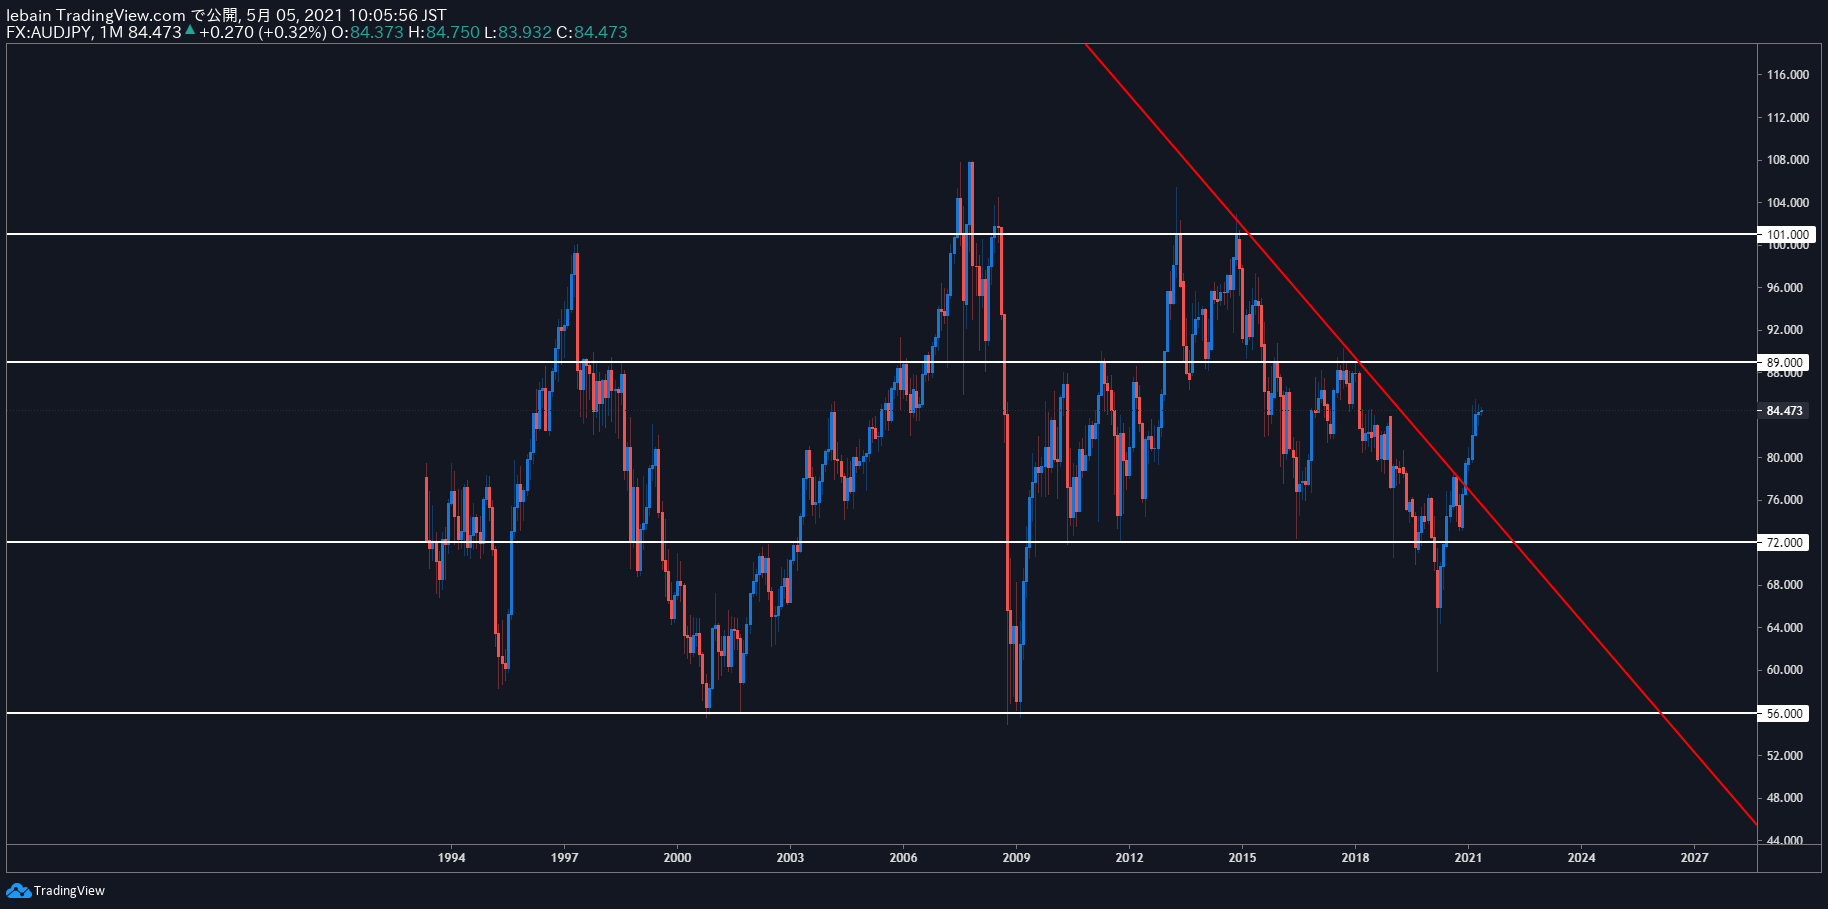The image size is (1828, 909).
Task: Click the 2027 date axis label
Action: coord(1694,858)
